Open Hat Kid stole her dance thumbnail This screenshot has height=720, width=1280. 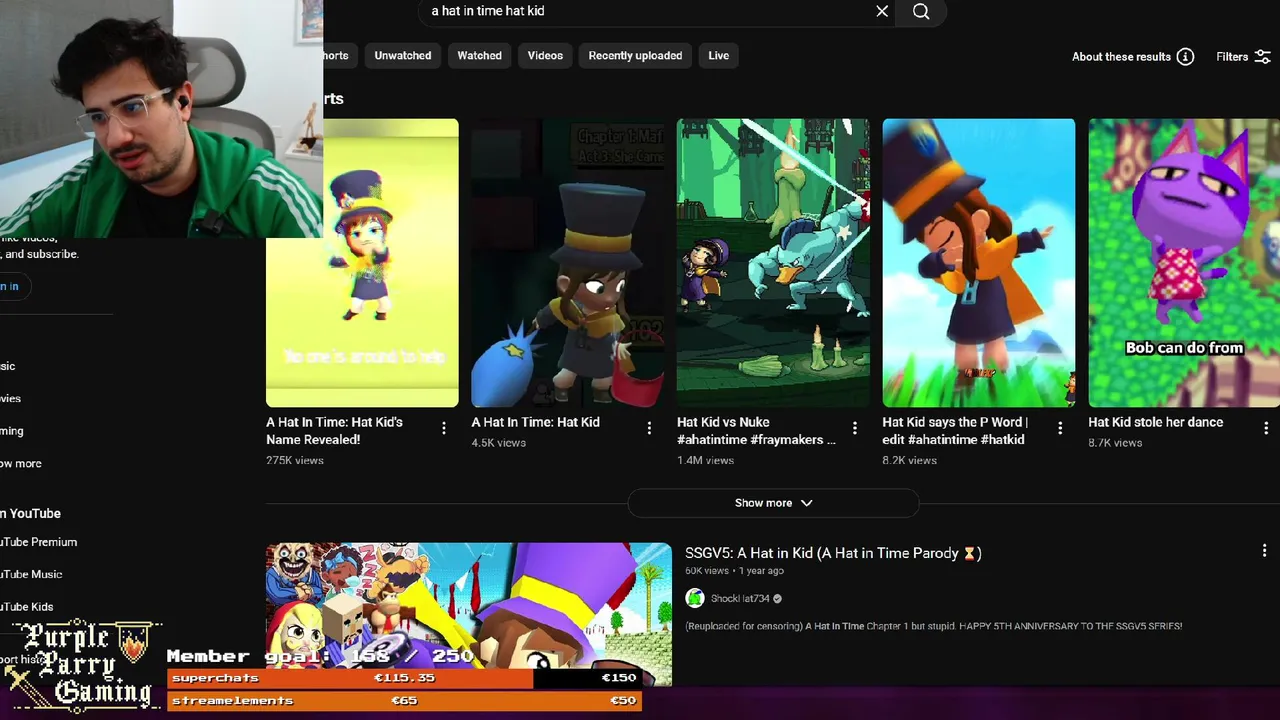[x=1184, y=263]
